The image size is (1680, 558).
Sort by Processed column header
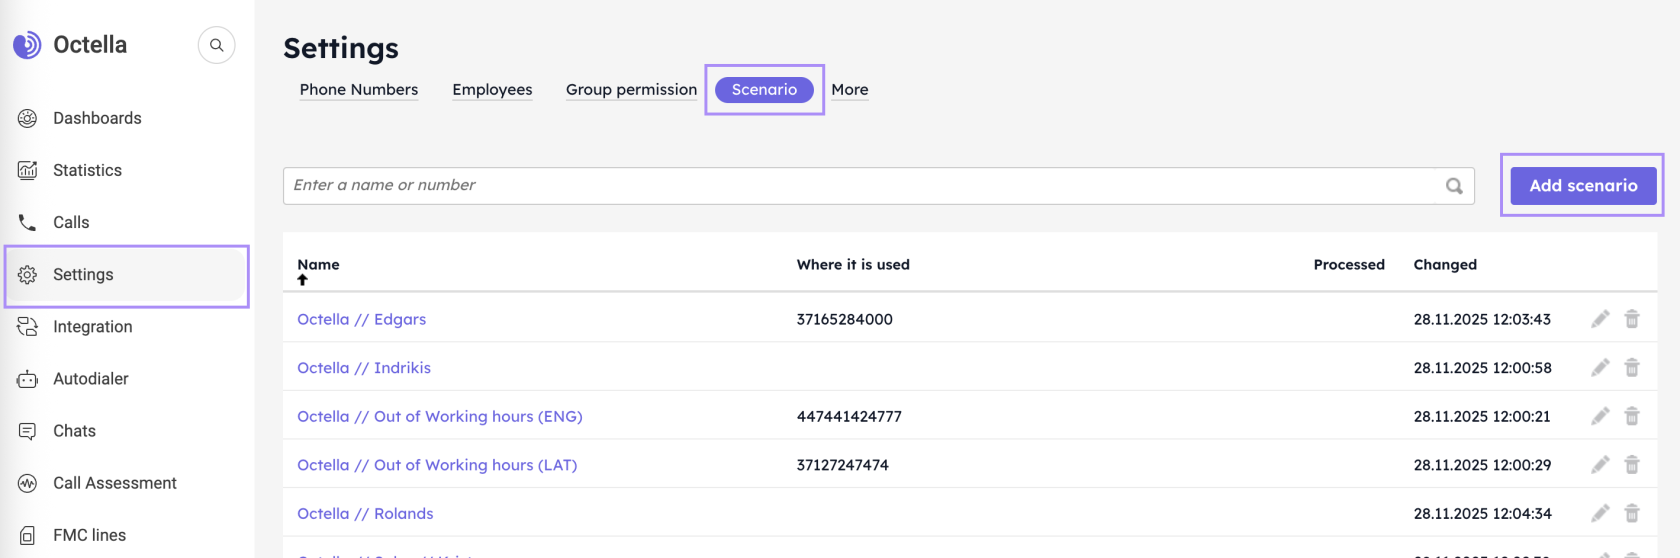(1349, 265)
